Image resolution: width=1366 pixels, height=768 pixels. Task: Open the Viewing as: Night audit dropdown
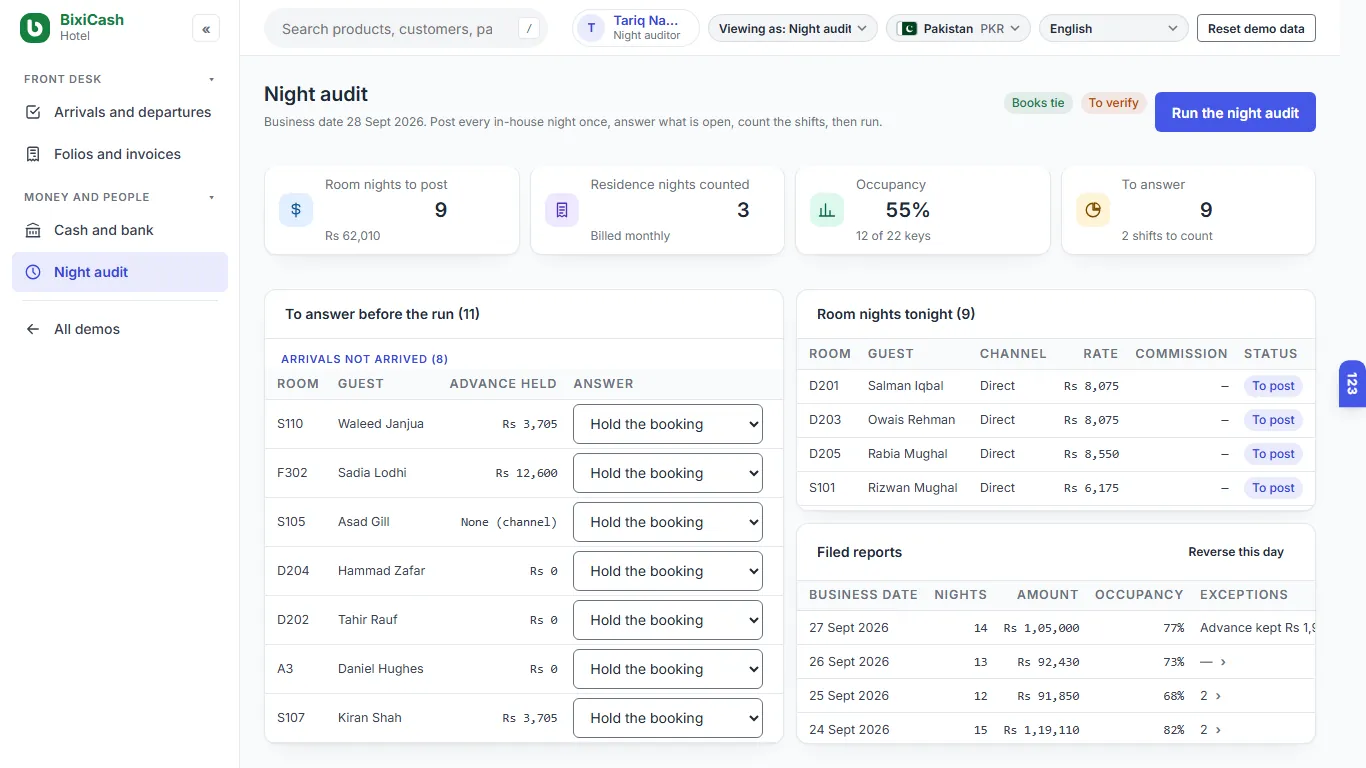pyautogui.click(x=793, y=28)
